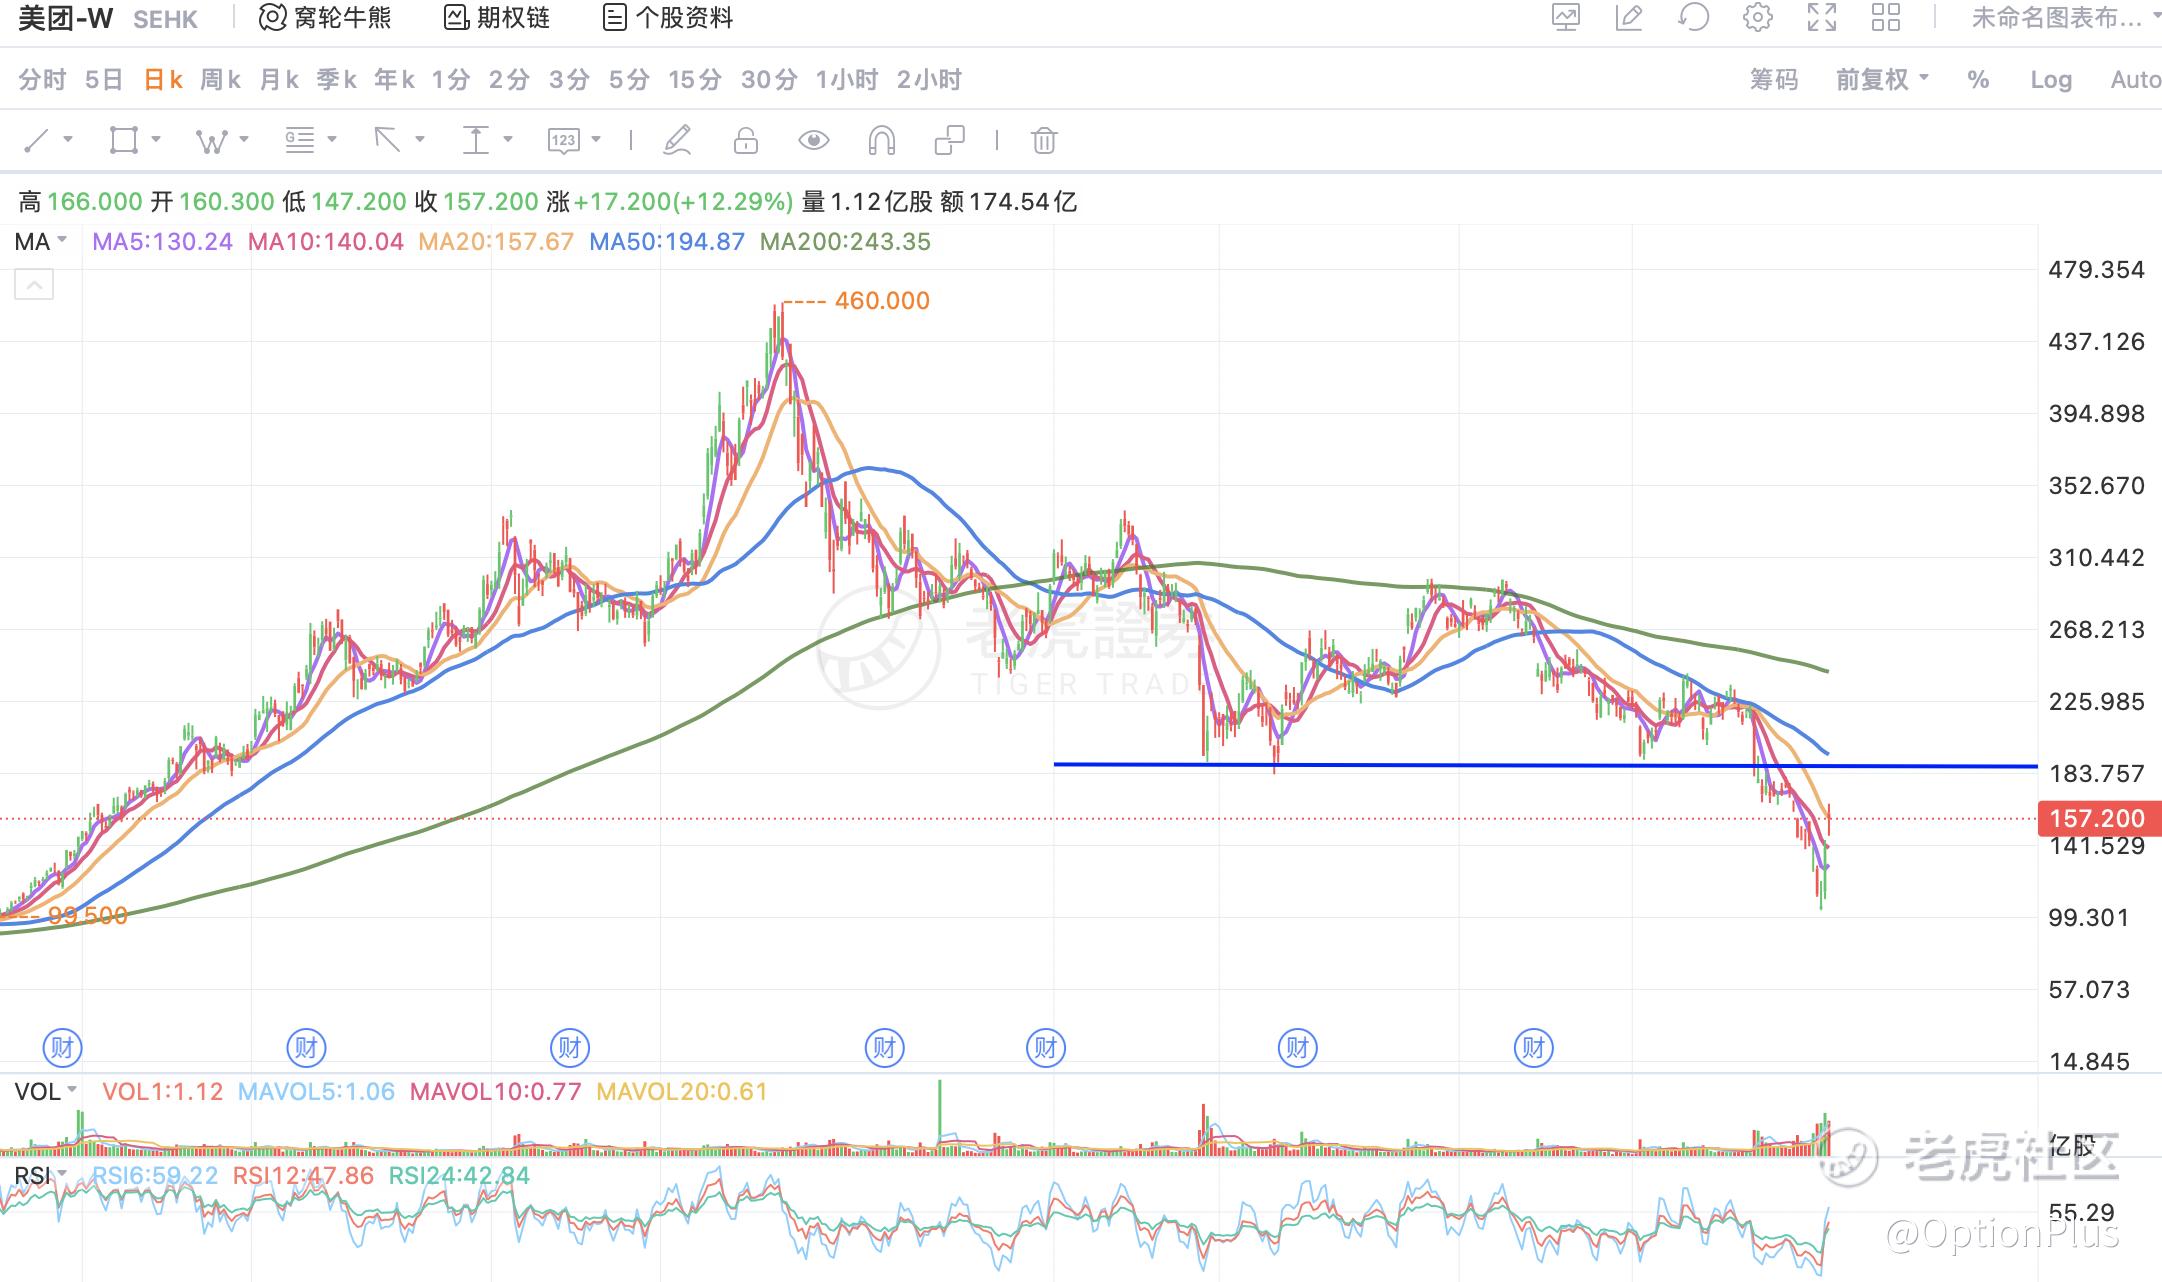Click the edit drawing pencil icon
2162x1282 pixels.
[x=1629, y=18]
